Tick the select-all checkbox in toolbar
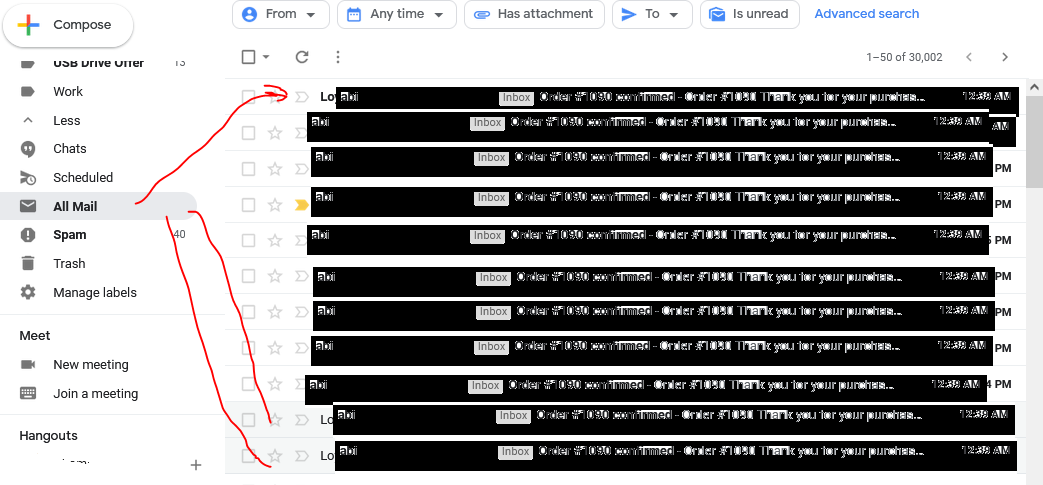The width and height of the screenshot is (1043, 485). (248, 57)
